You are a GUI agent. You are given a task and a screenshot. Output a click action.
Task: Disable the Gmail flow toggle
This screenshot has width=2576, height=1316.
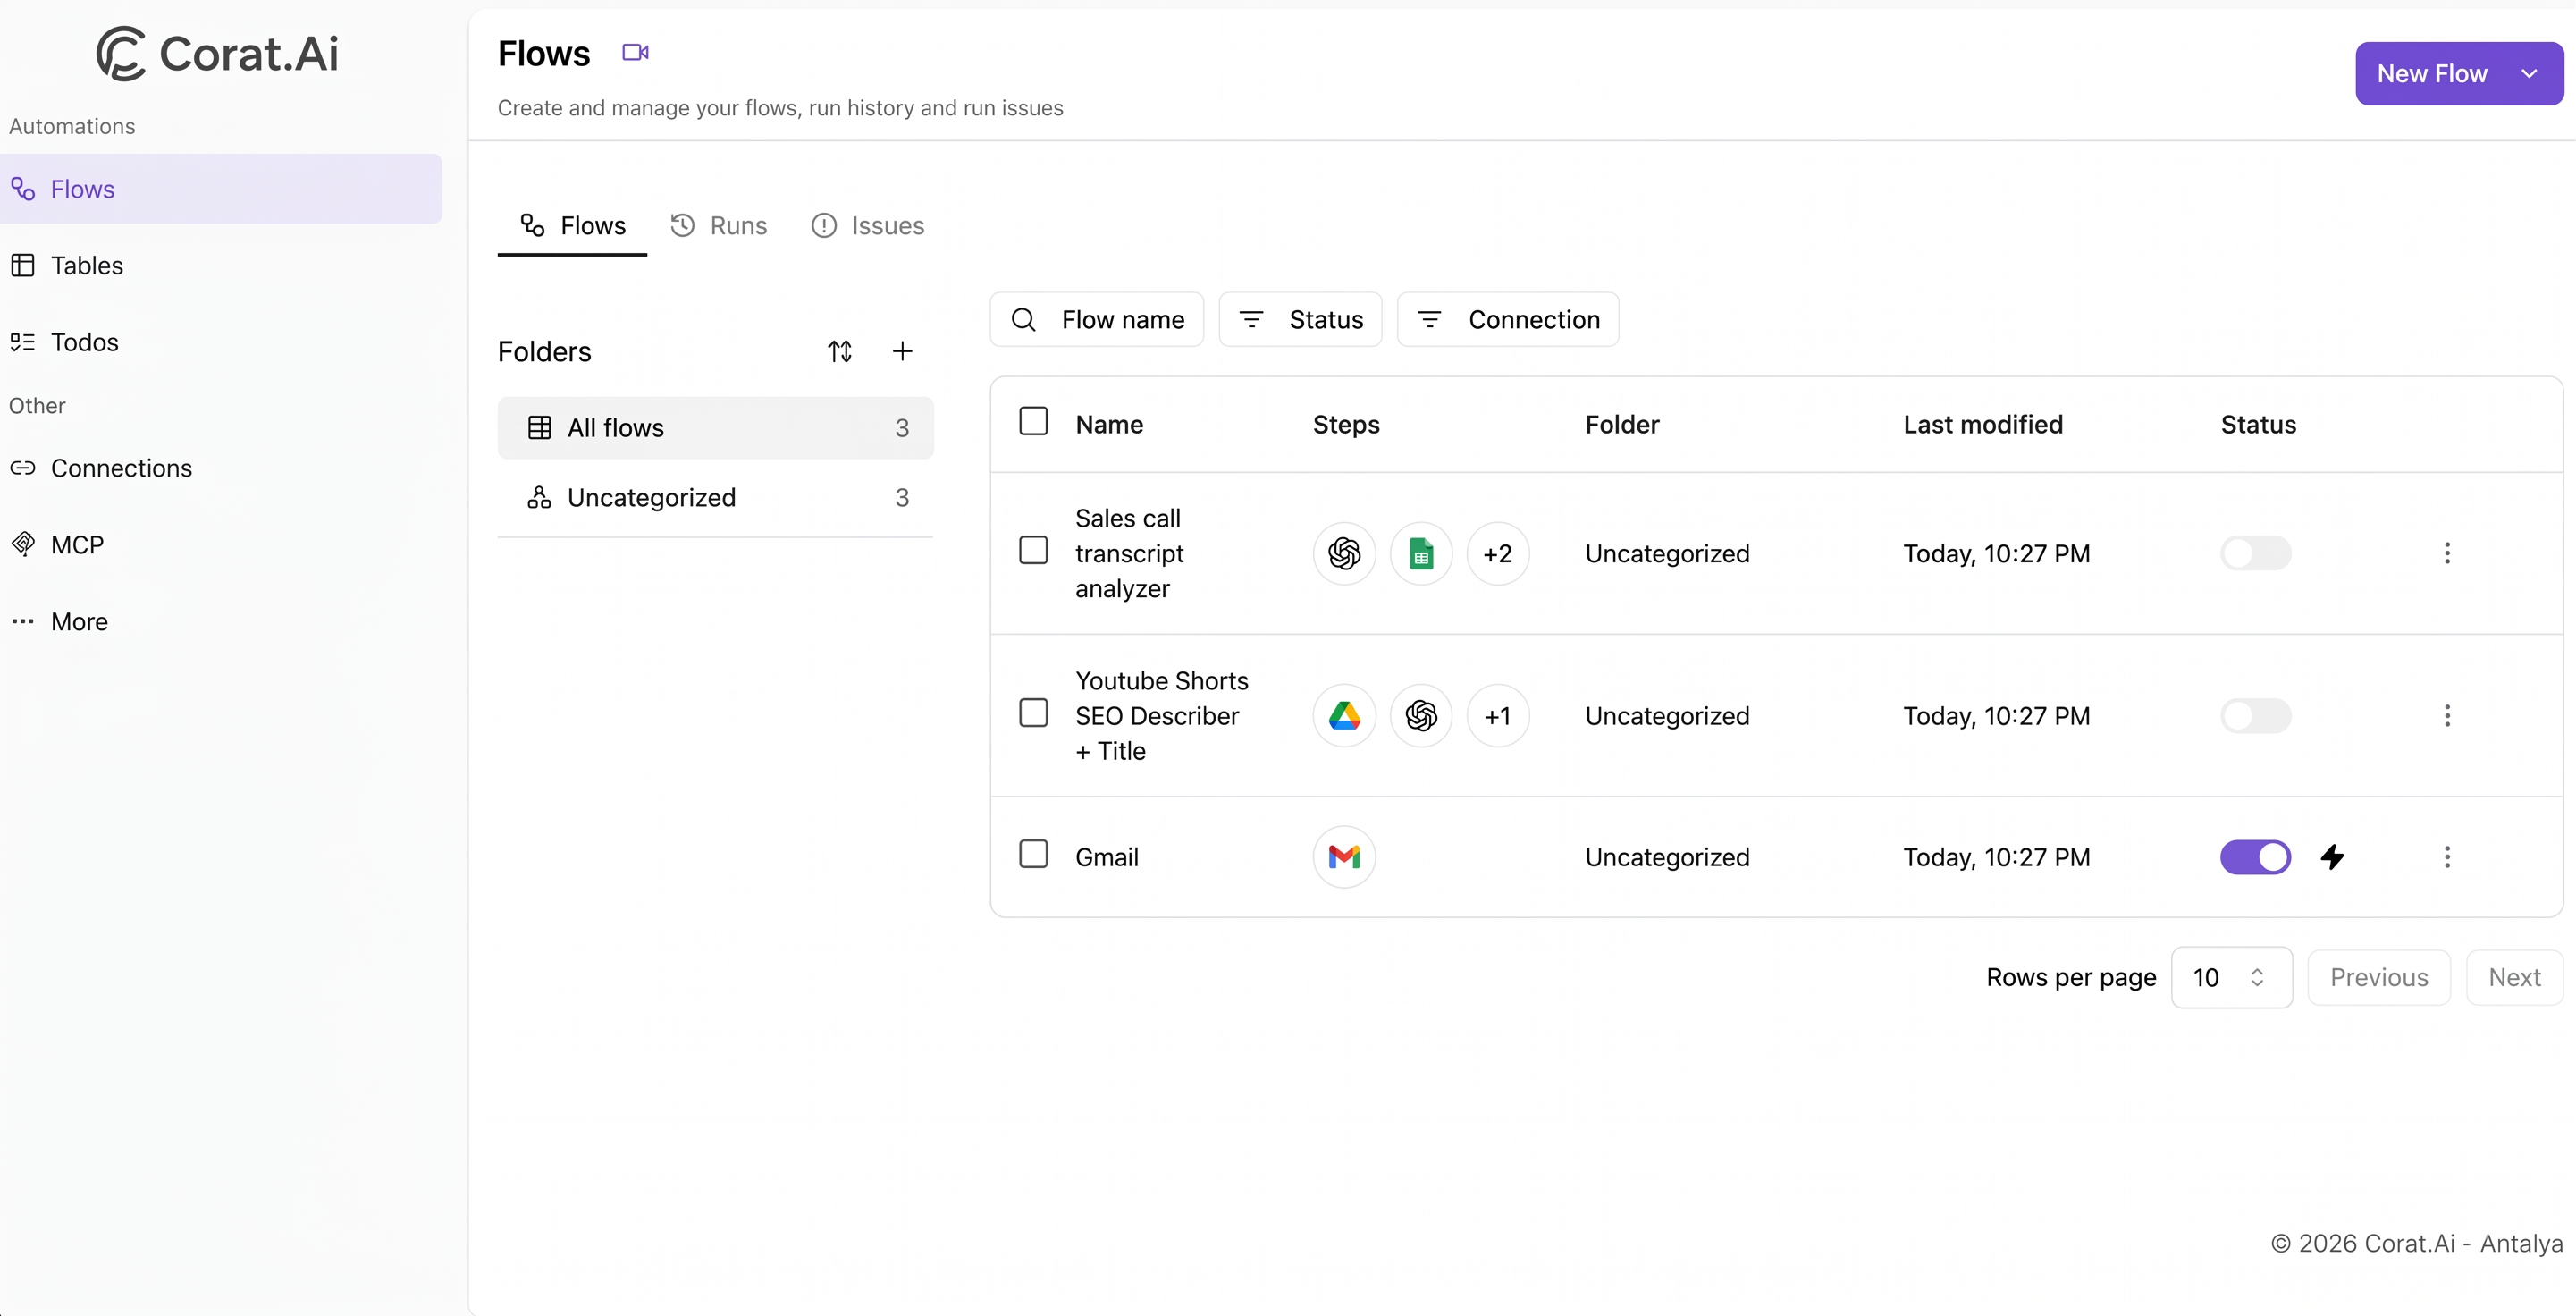tap(2256, 857)
